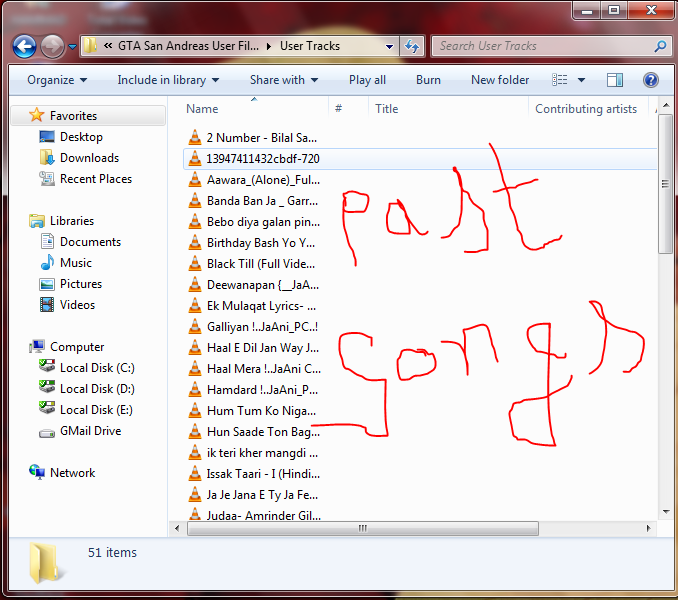The height and width of the screenshot is (600, 678).
Task: Click VLC icon of 2 Number - Bilal Sa... file
Action: coord(195,137)
